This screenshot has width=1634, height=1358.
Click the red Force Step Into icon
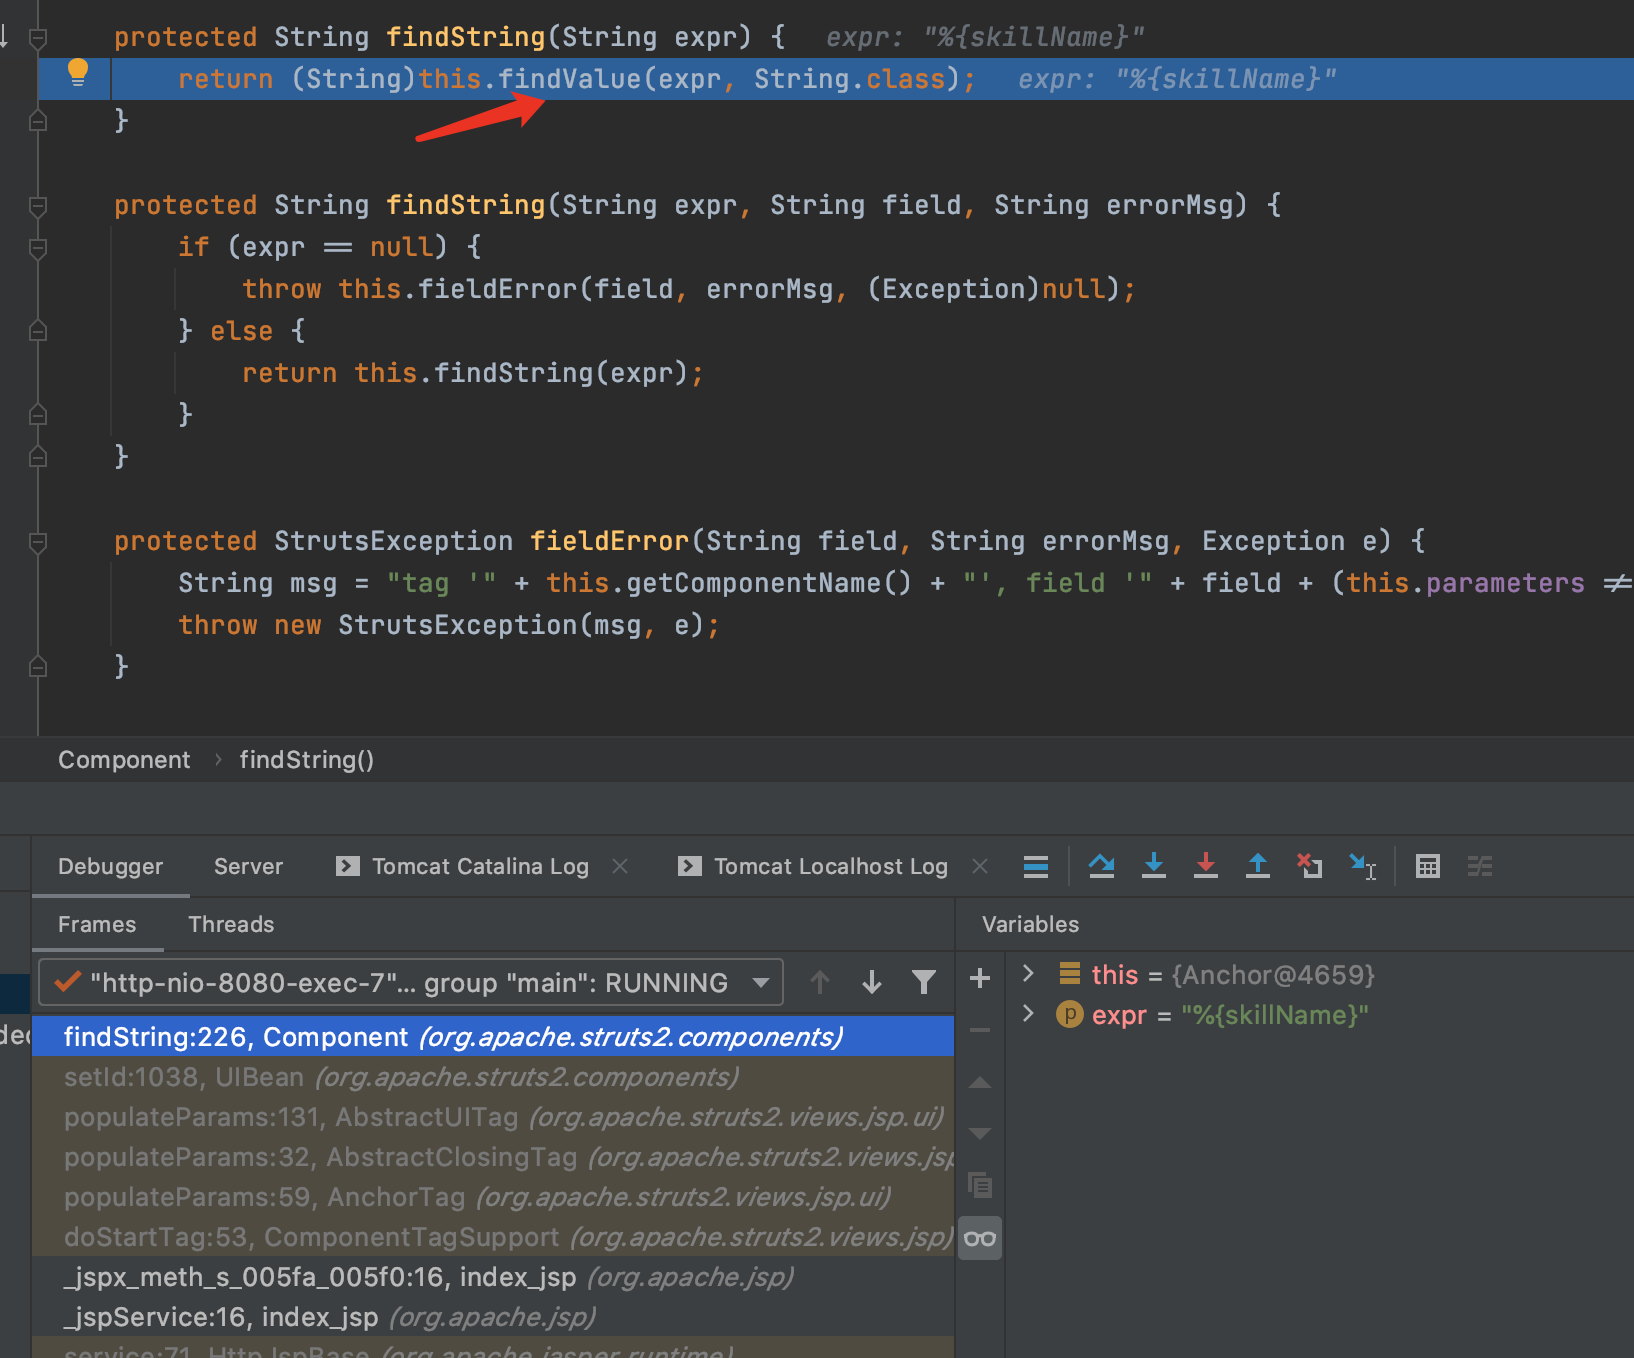tap(1206, 866)
